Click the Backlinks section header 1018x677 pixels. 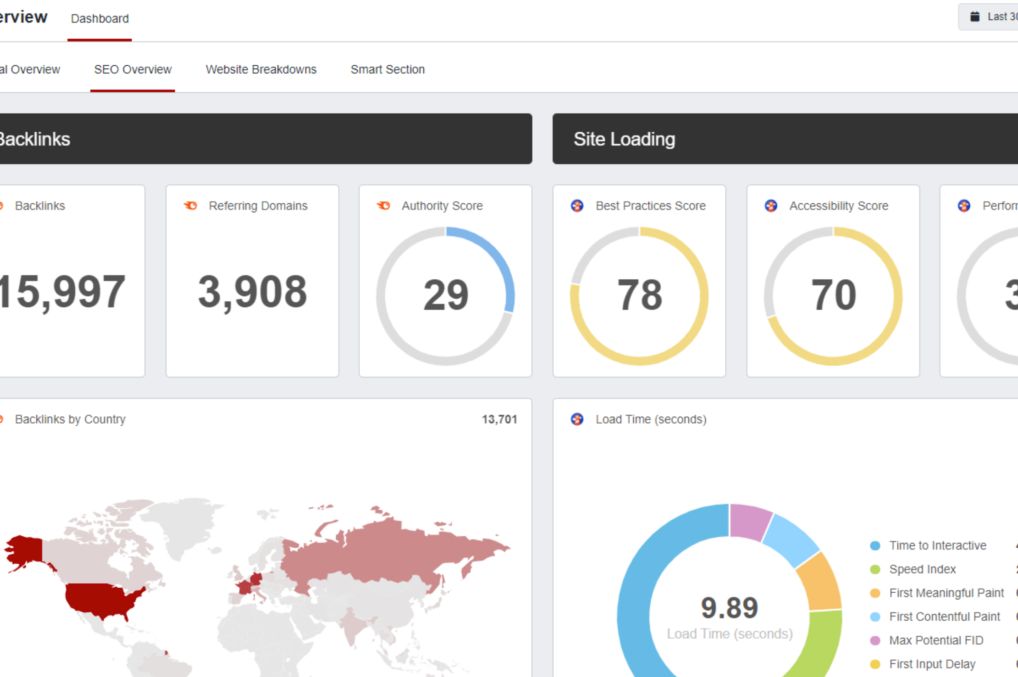coord(265,139)
